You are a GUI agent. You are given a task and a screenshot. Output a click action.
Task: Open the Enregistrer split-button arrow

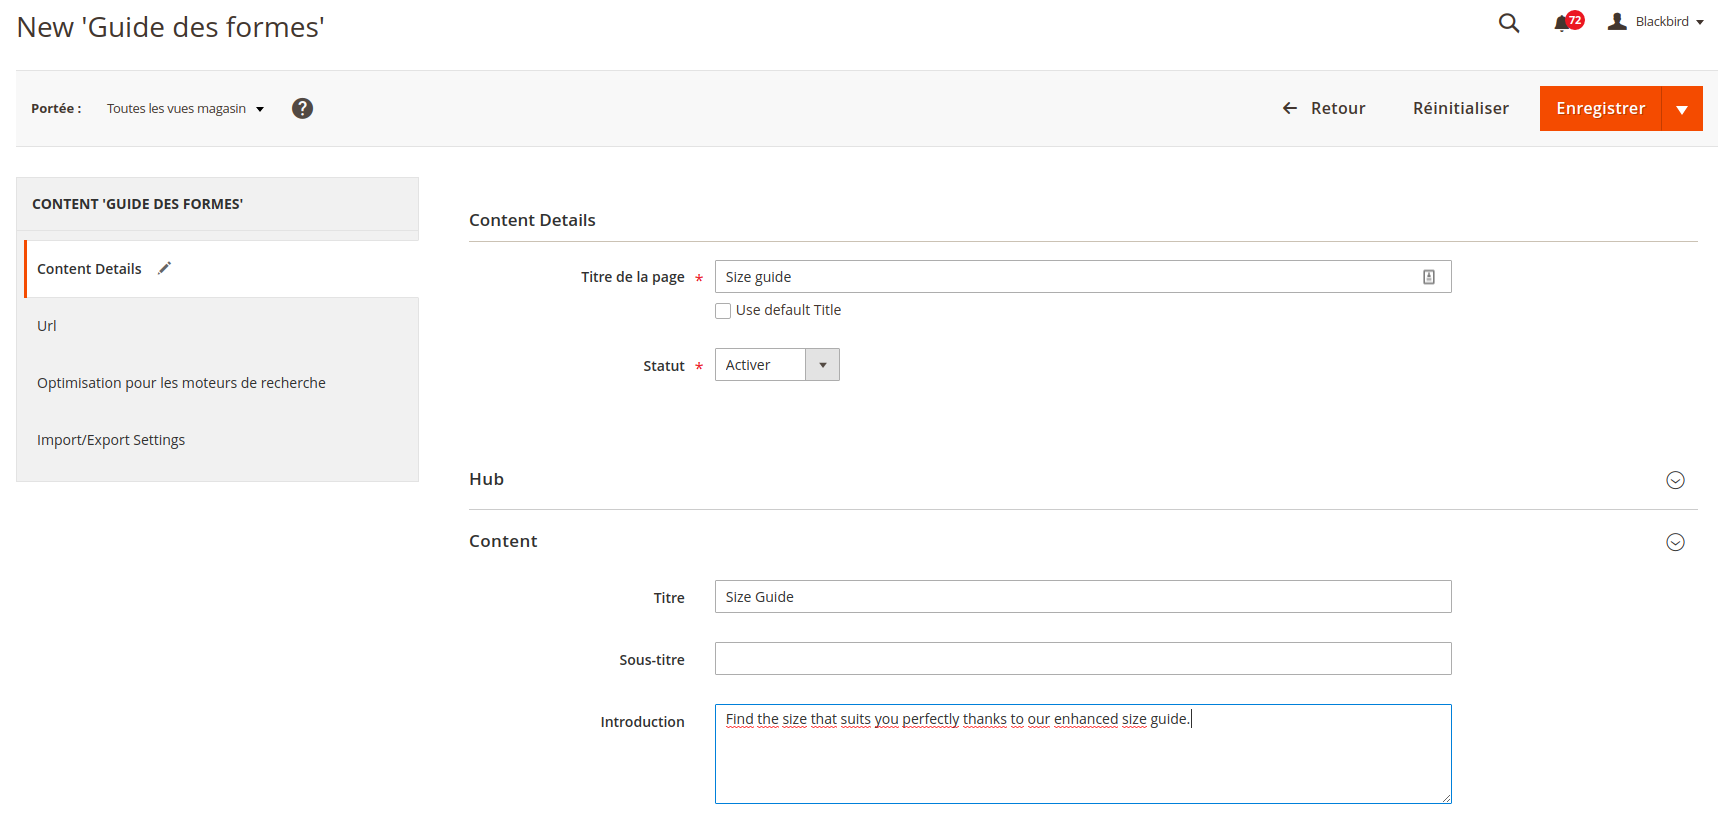point(1682,109)
